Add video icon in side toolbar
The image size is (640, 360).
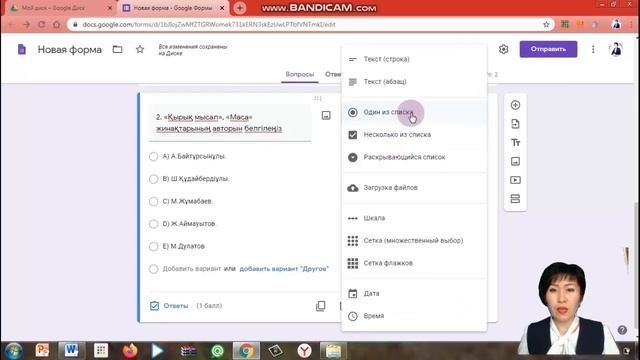click(x=515, y=180)
